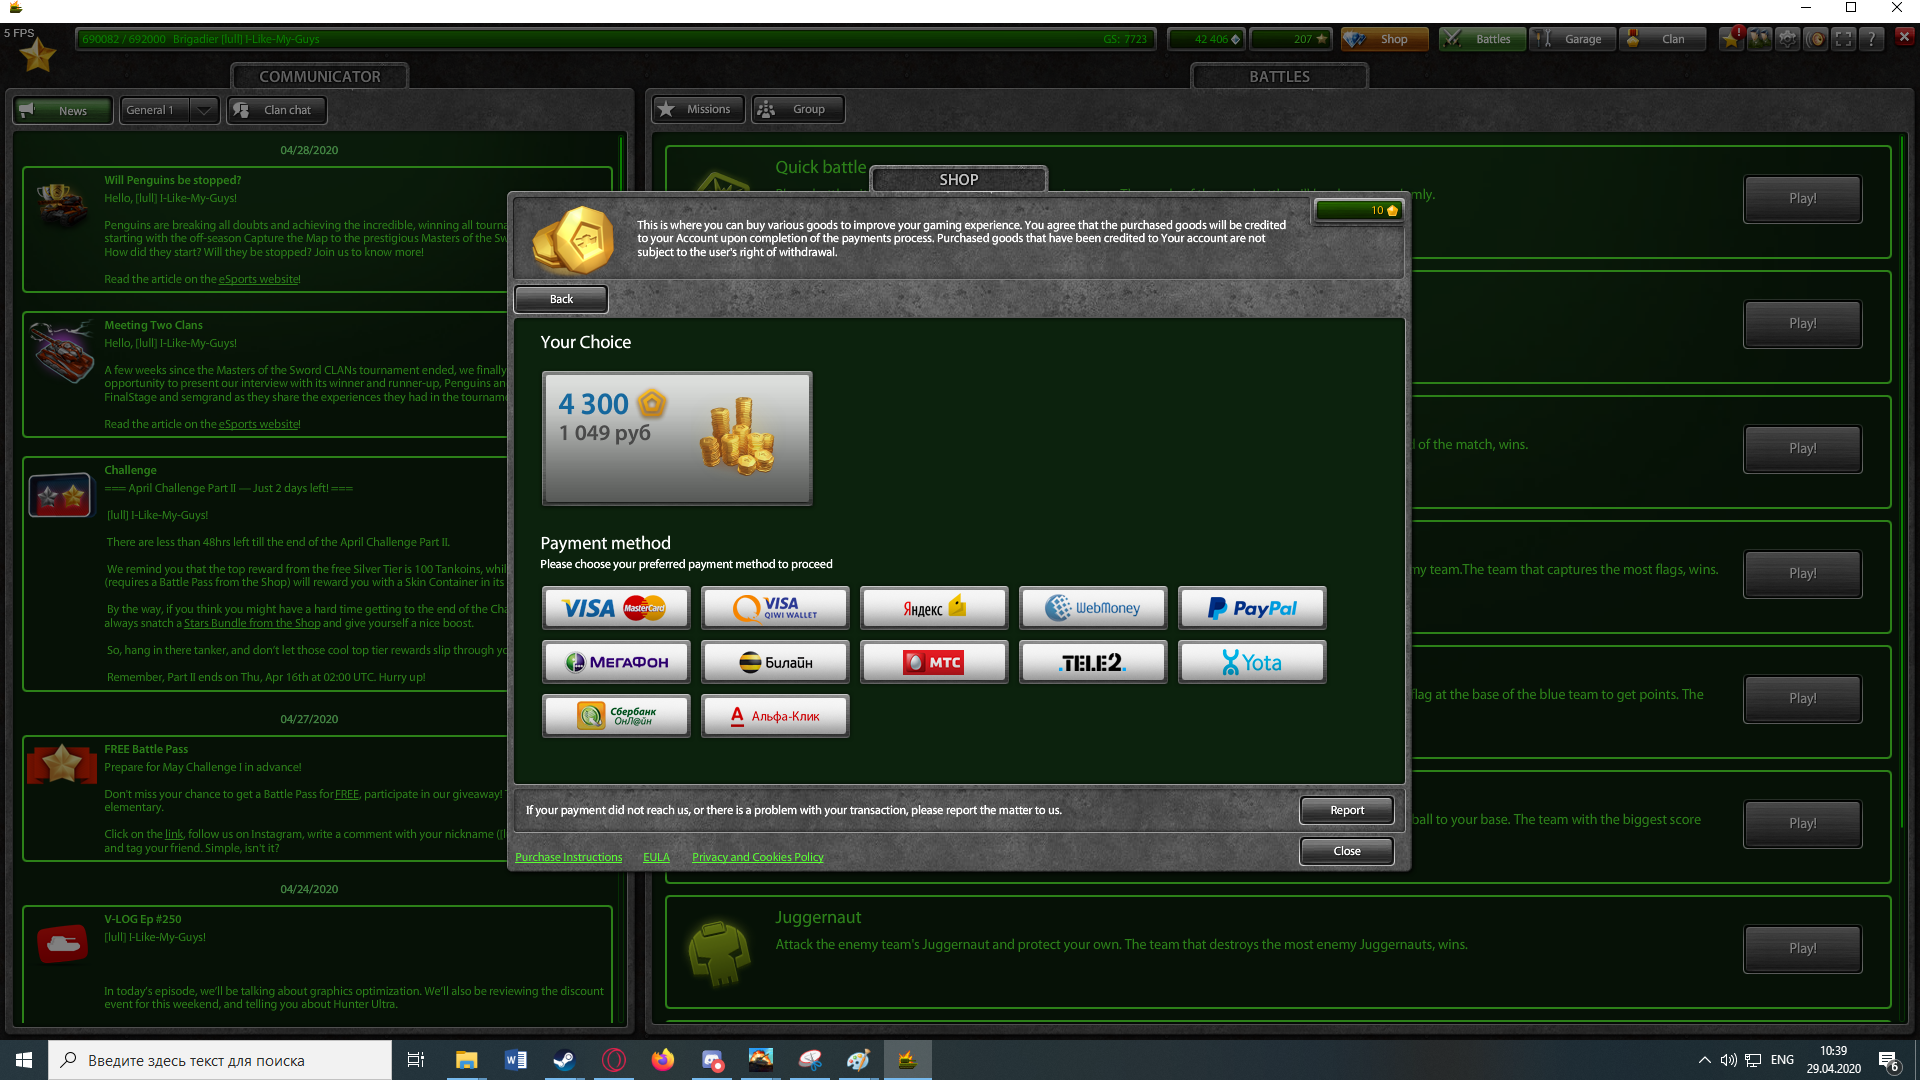Switch to the Battles tab

(1482, 39)
